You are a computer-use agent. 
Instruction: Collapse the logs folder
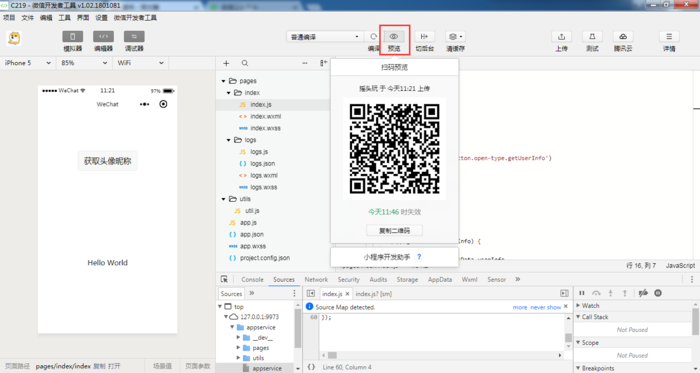click(x=229, y=140)
